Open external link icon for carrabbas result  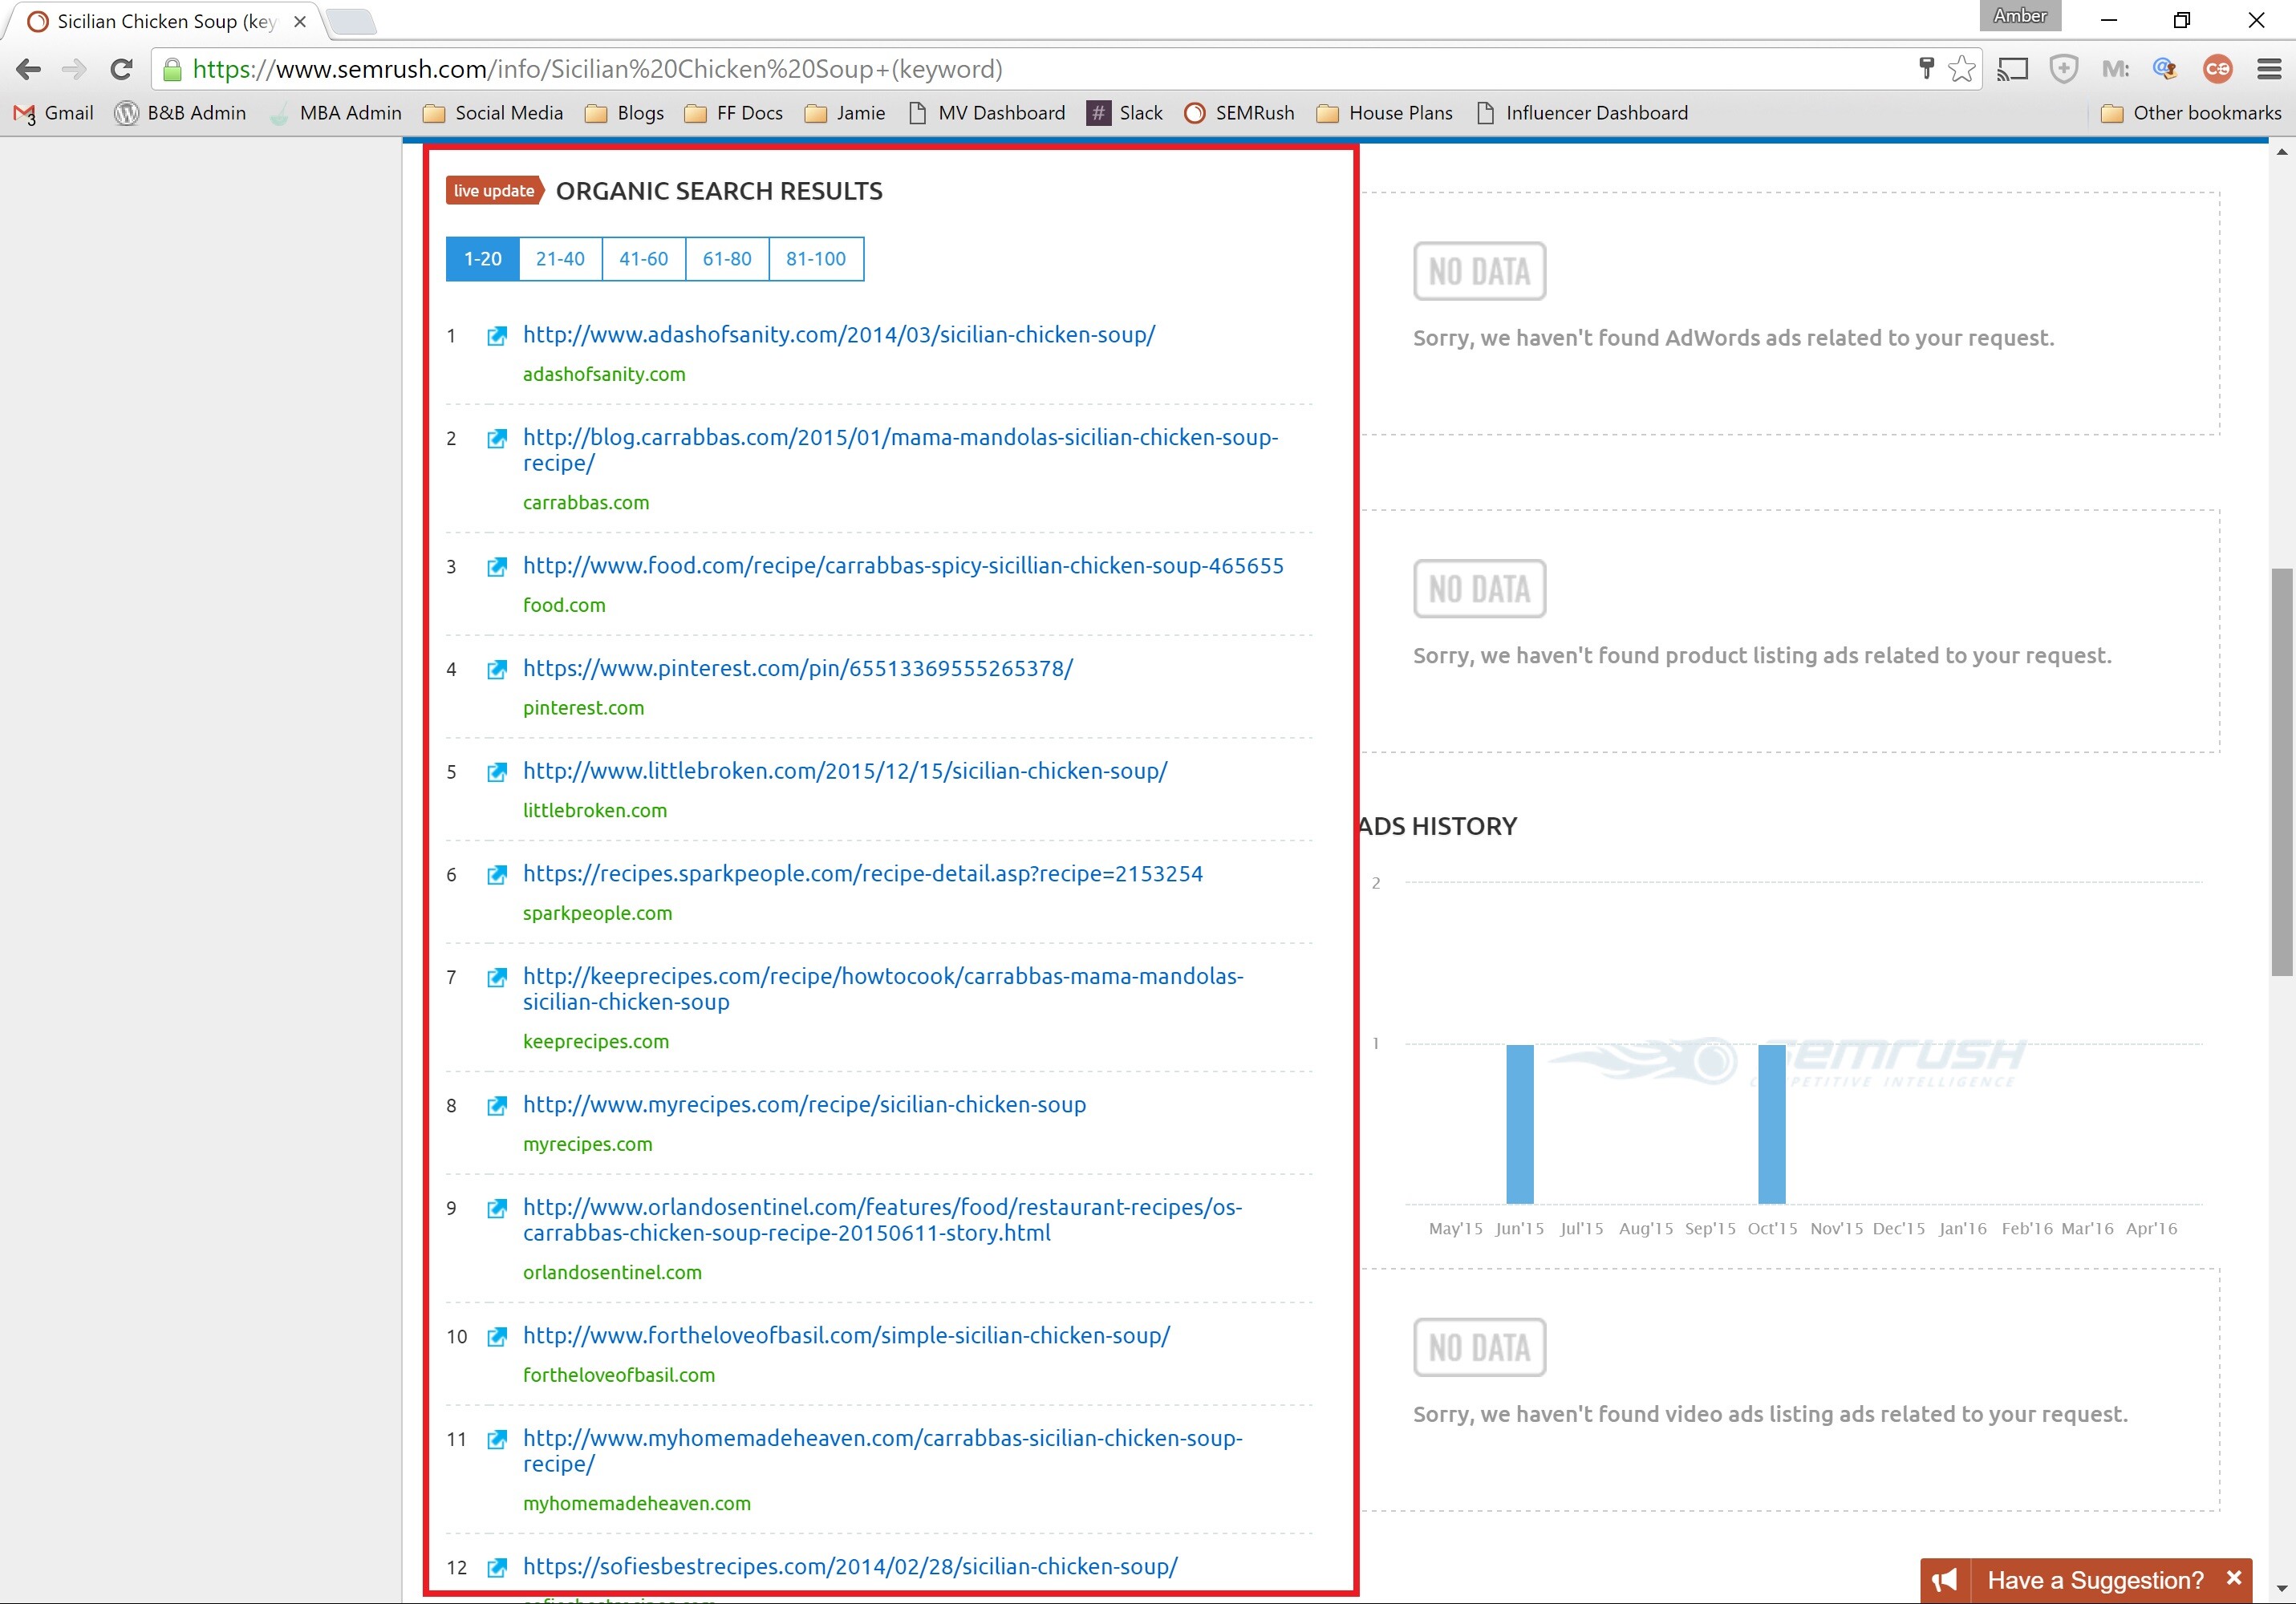click(x=496, y=439)
